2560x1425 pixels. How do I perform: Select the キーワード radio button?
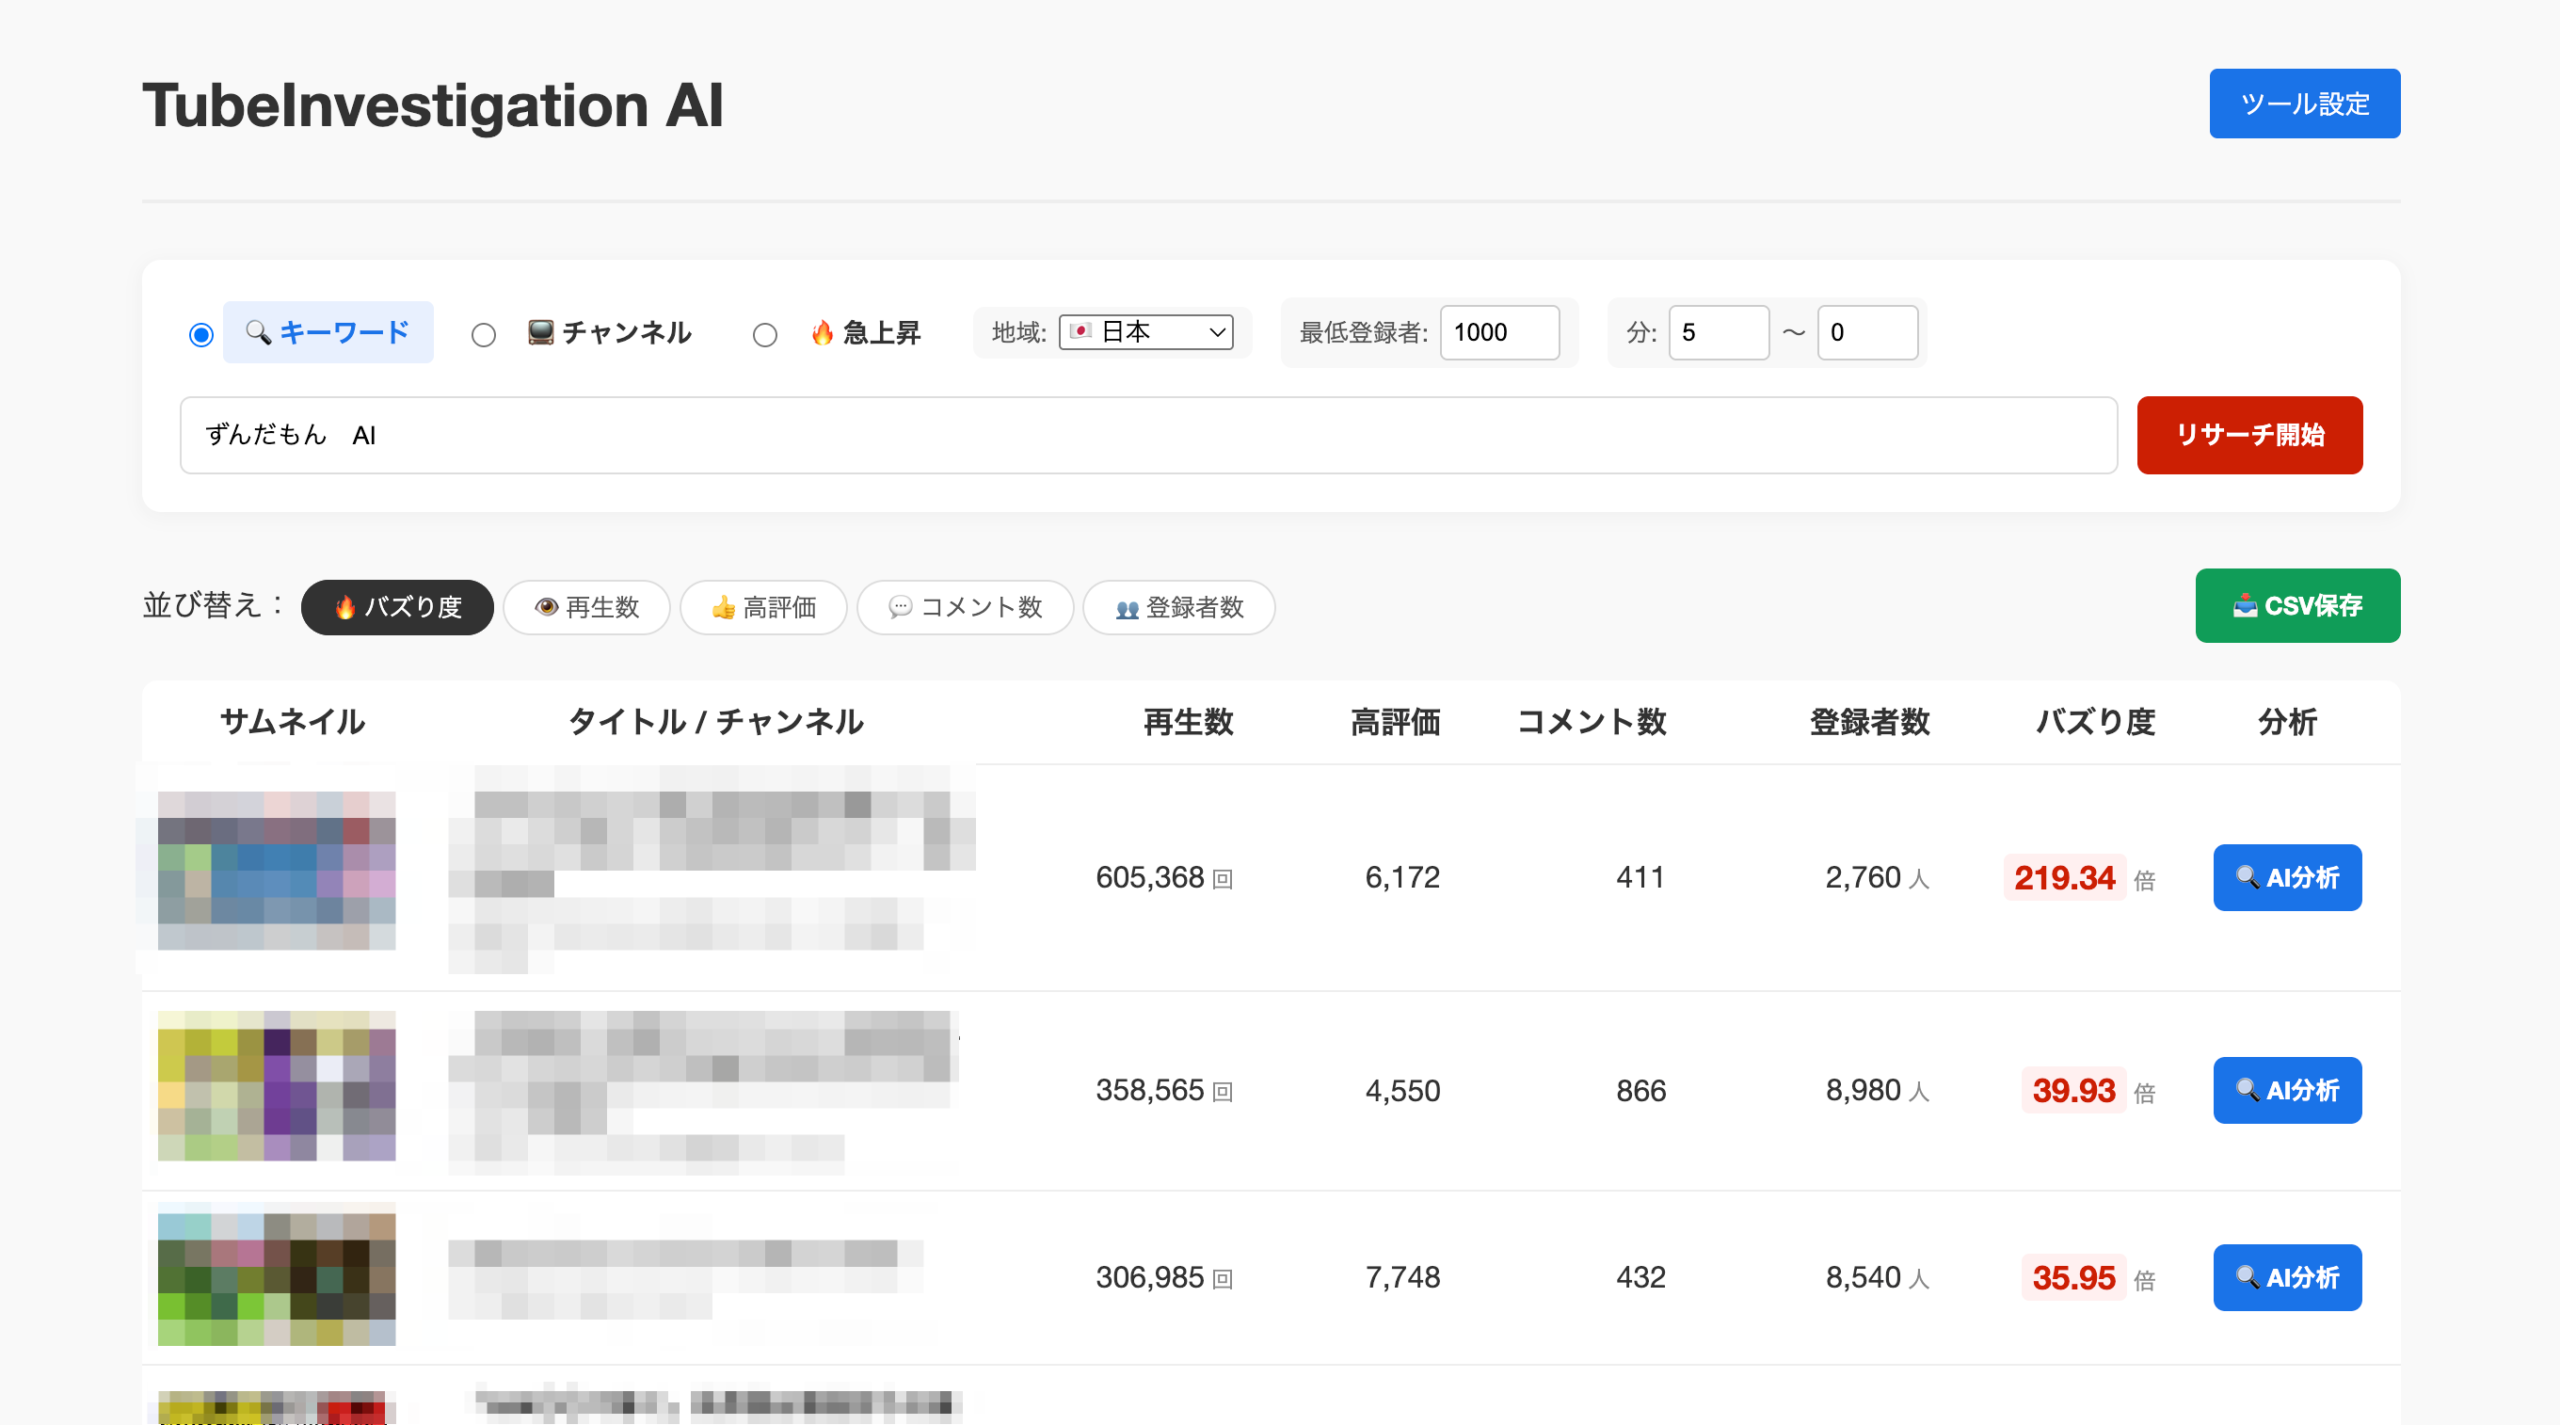click(201, 334)
